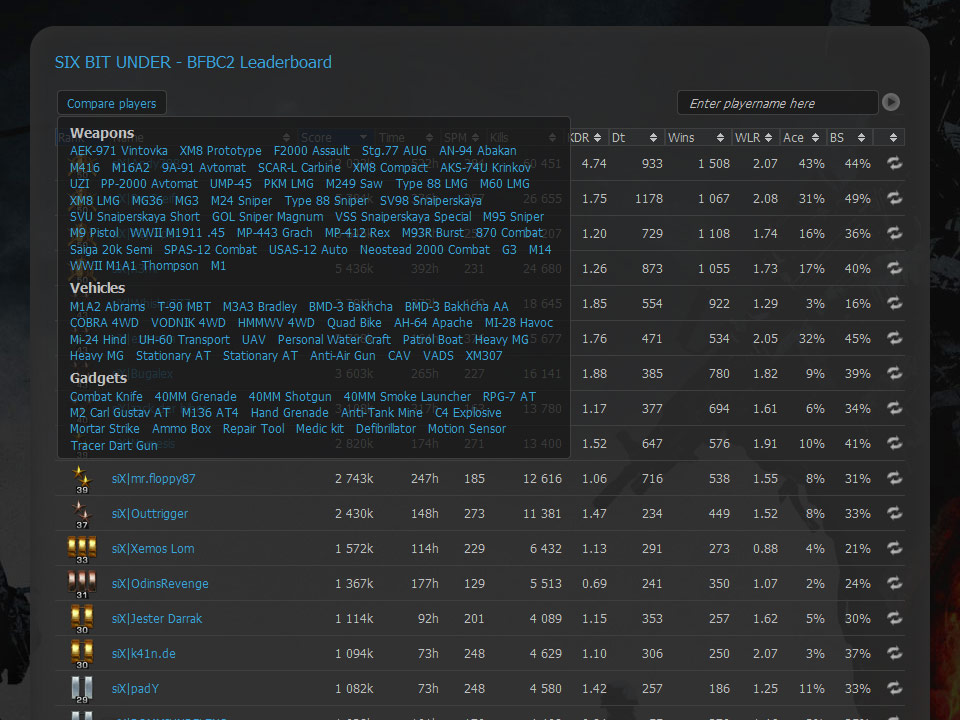Refresh stats for siX|Outtrigger

click(x=894, y=513)
